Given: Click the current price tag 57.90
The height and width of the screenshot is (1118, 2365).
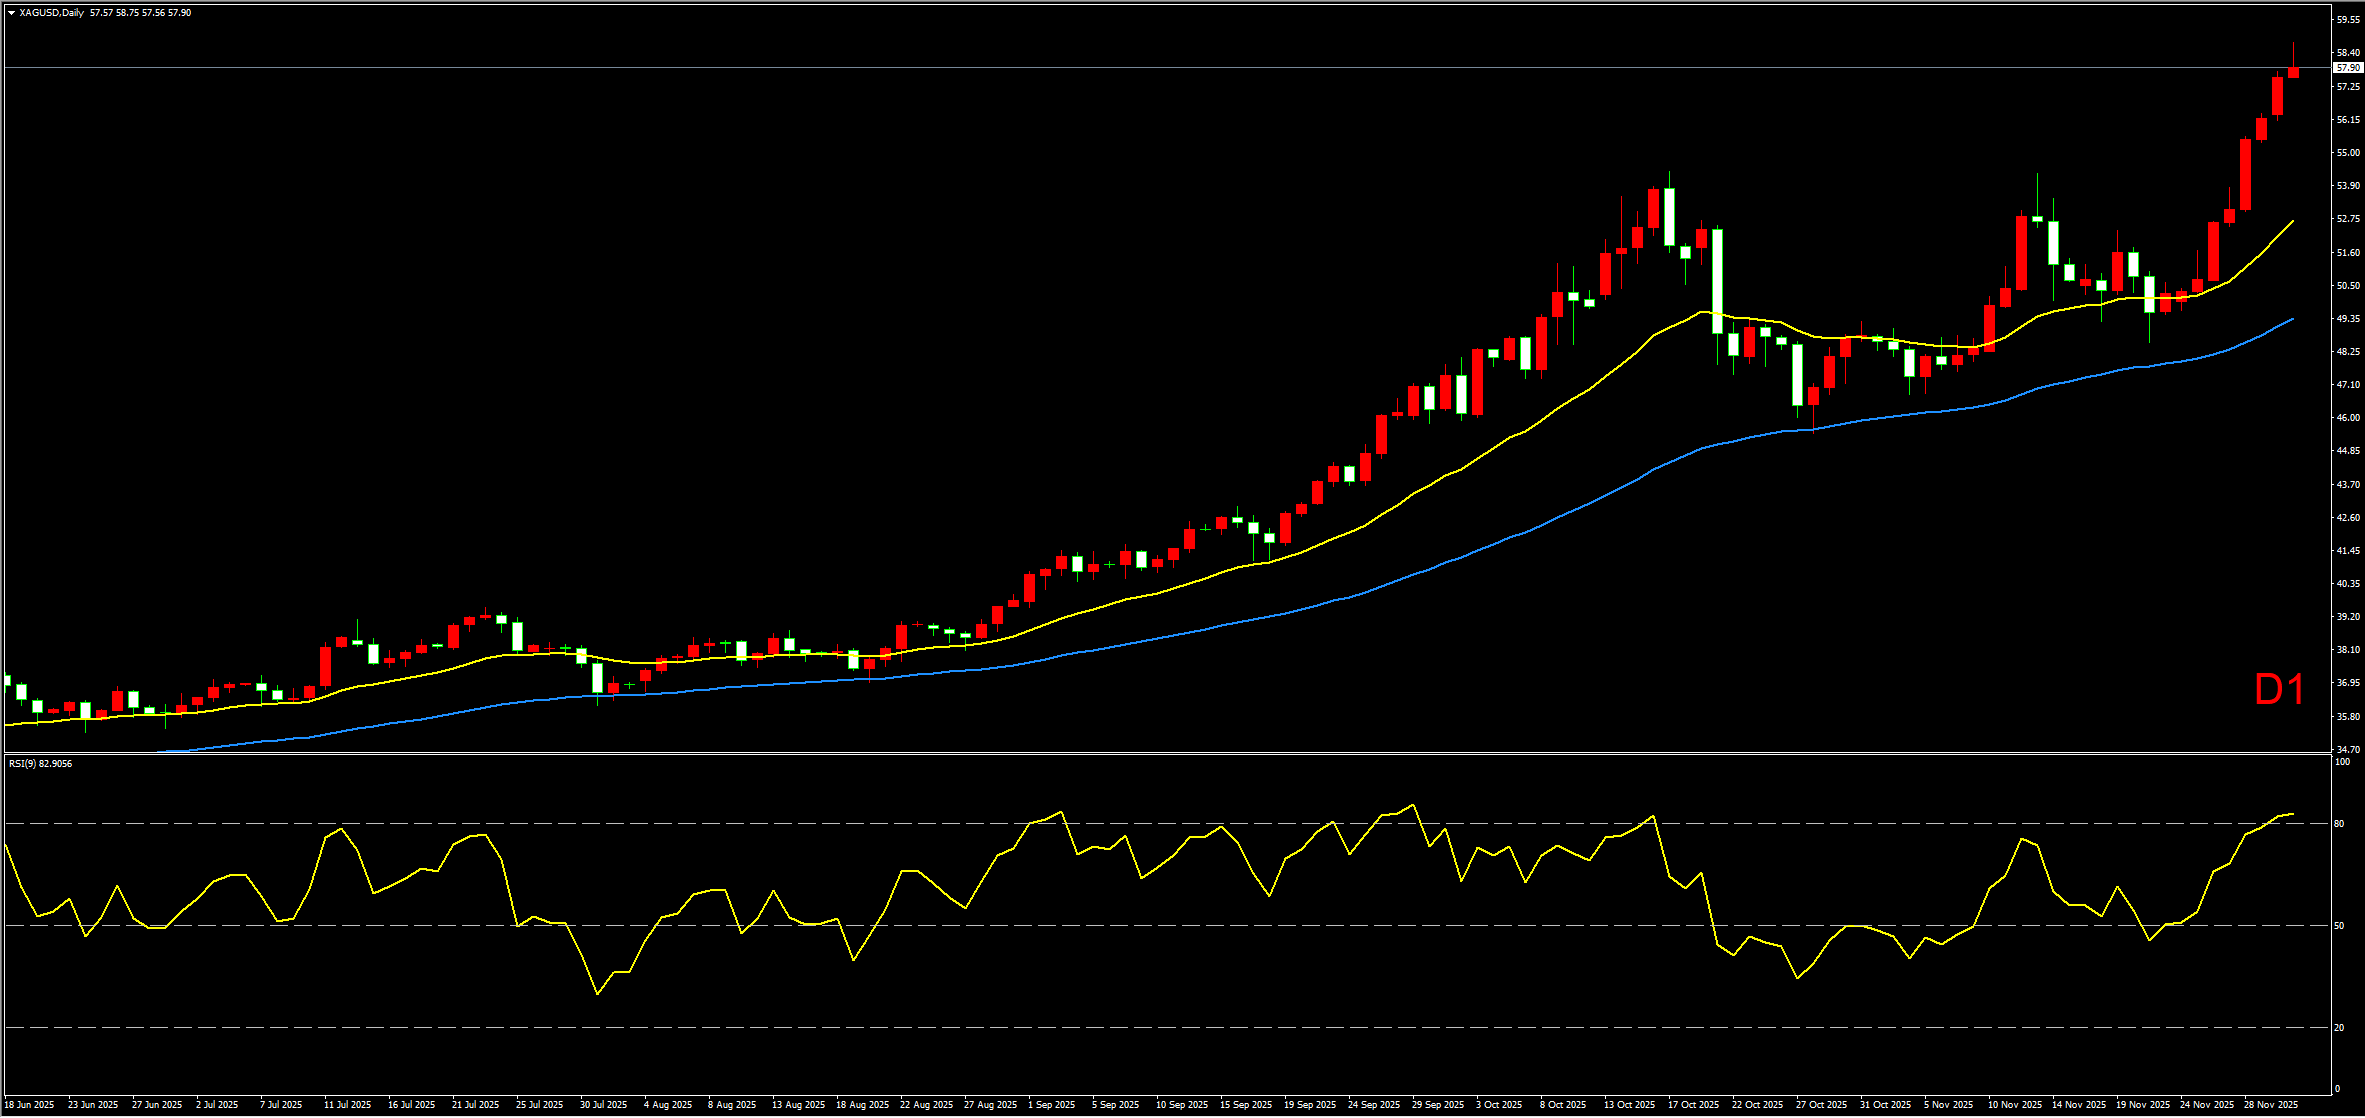Looking at the screenshot, I should 2347,68.
